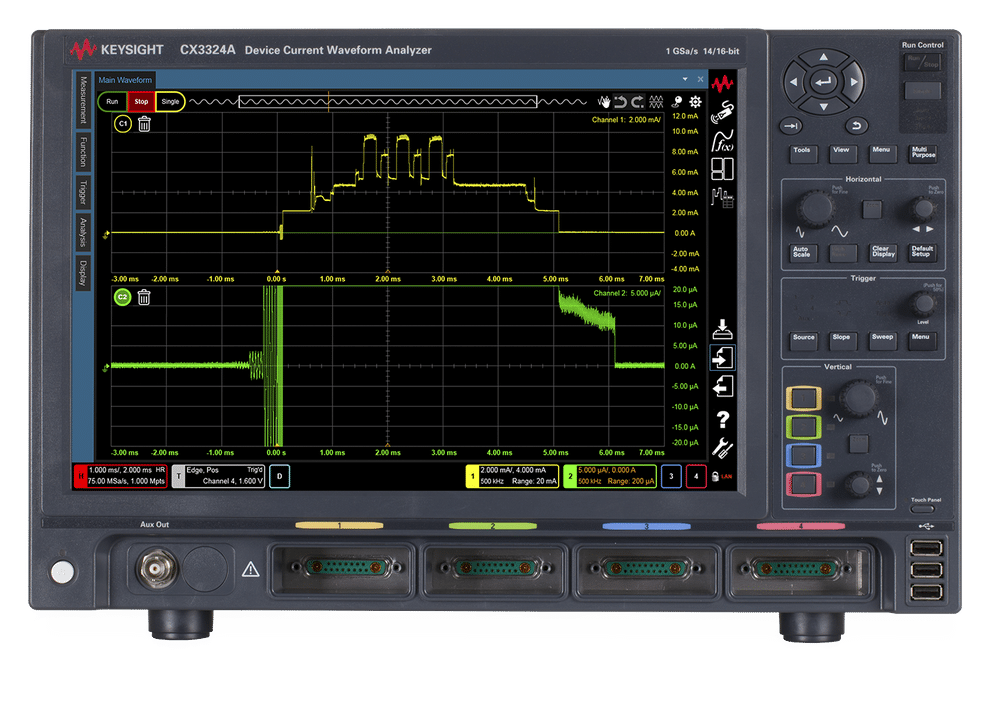The image size is (1000, 703).
Task: Push the Default Setup key
Action: click(922, 252)
